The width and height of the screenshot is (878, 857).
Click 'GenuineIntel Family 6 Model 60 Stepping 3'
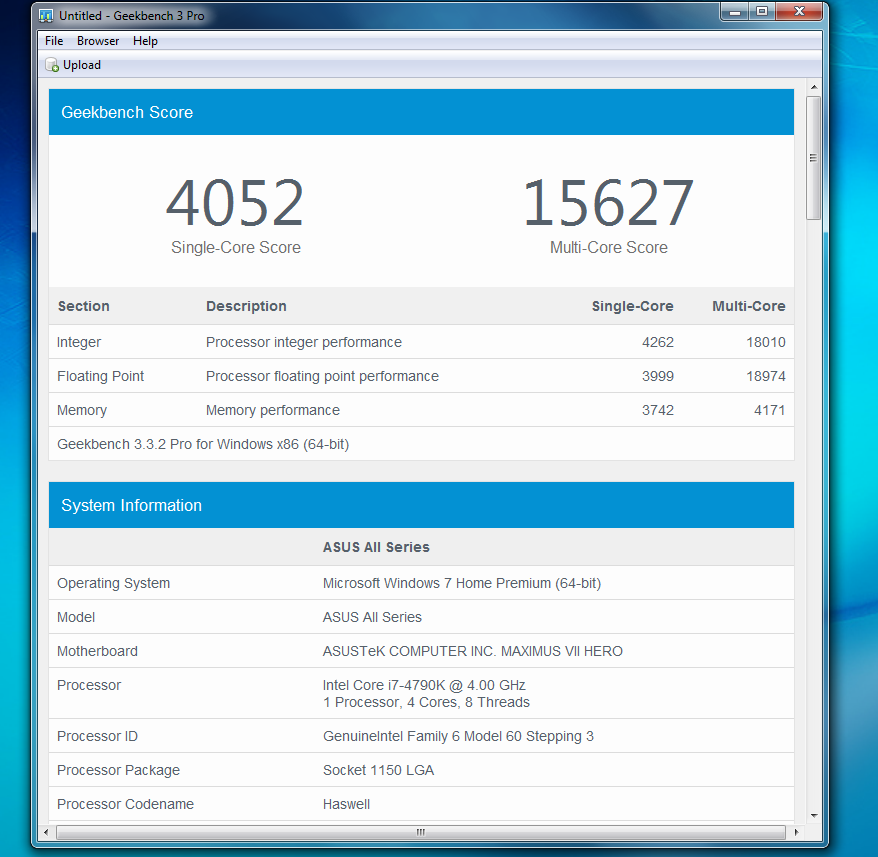(x=459, y=737)
